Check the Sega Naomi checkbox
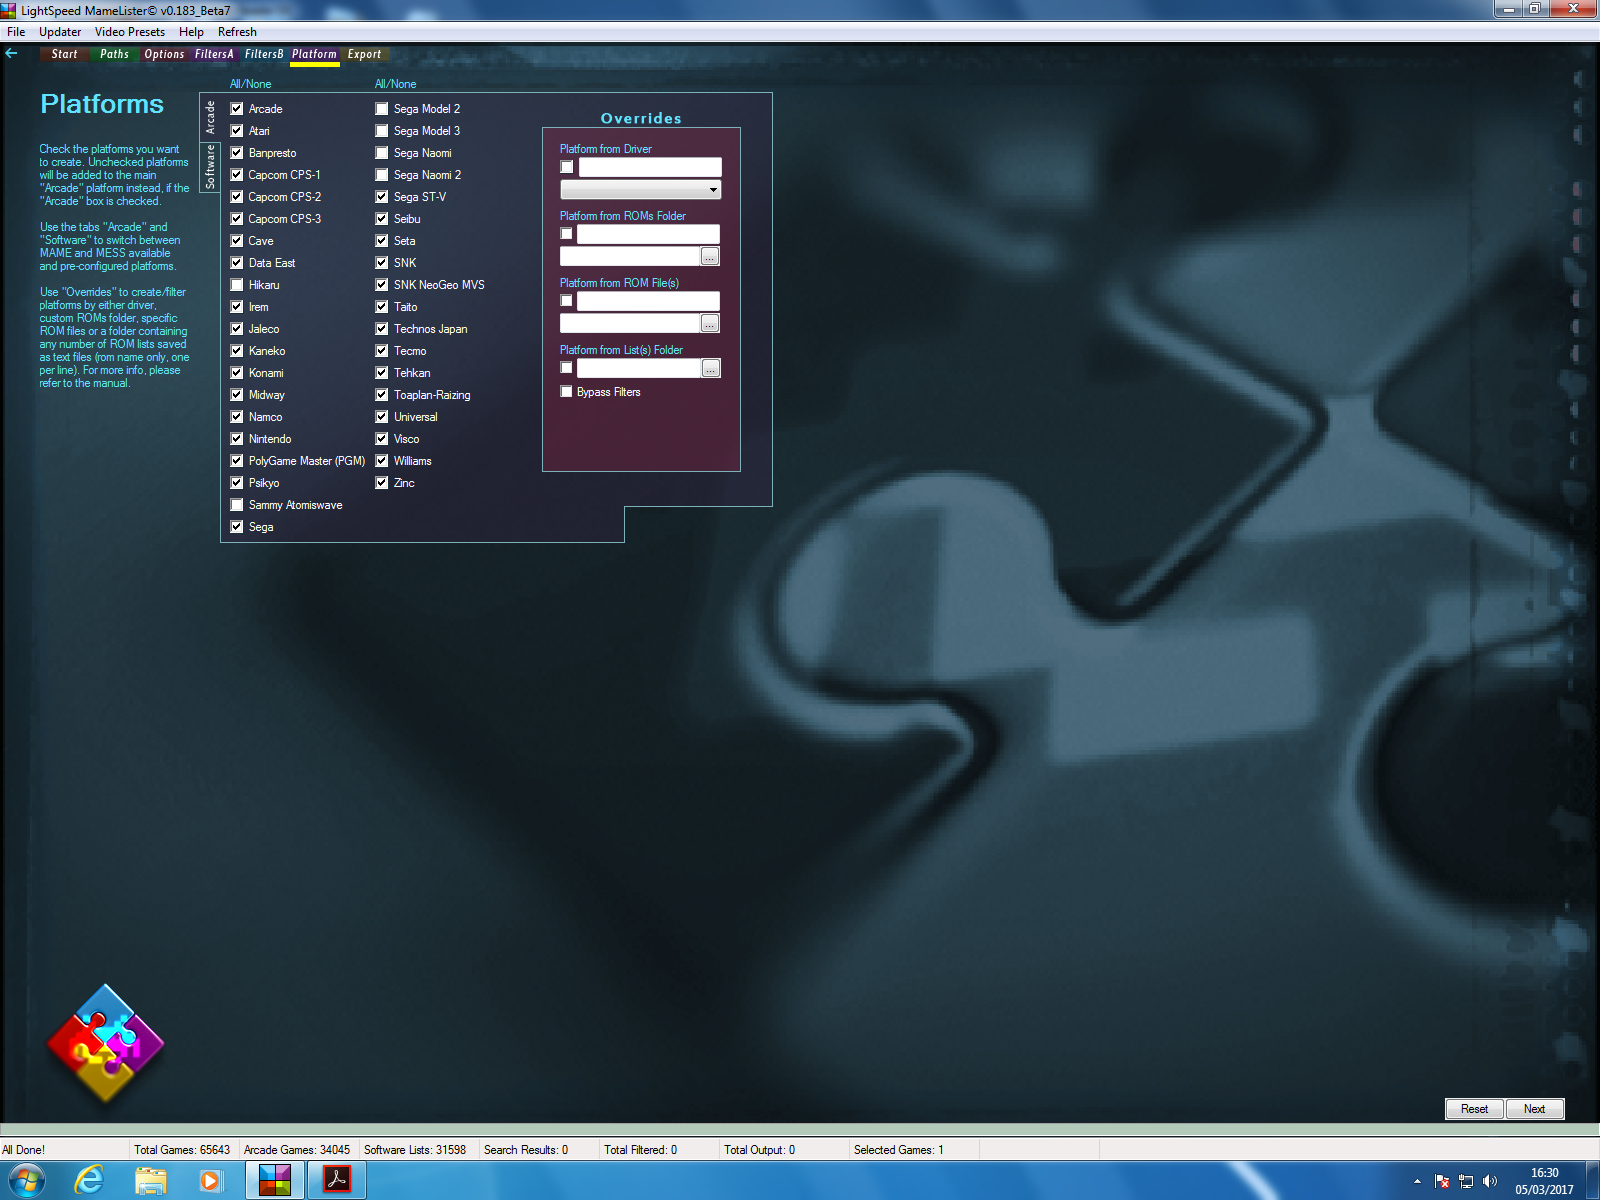 382,153
